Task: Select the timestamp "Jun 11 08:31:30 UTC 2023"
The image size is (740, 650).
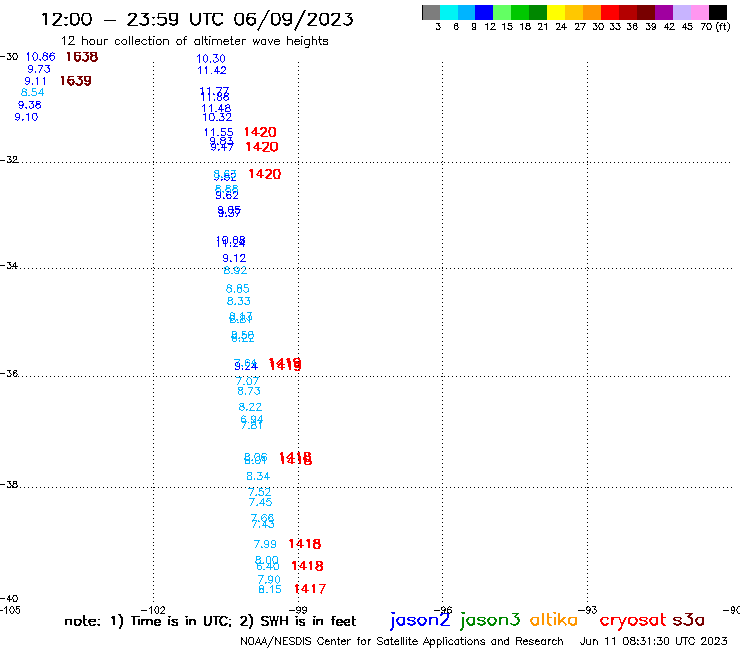Action: [654, 641]
